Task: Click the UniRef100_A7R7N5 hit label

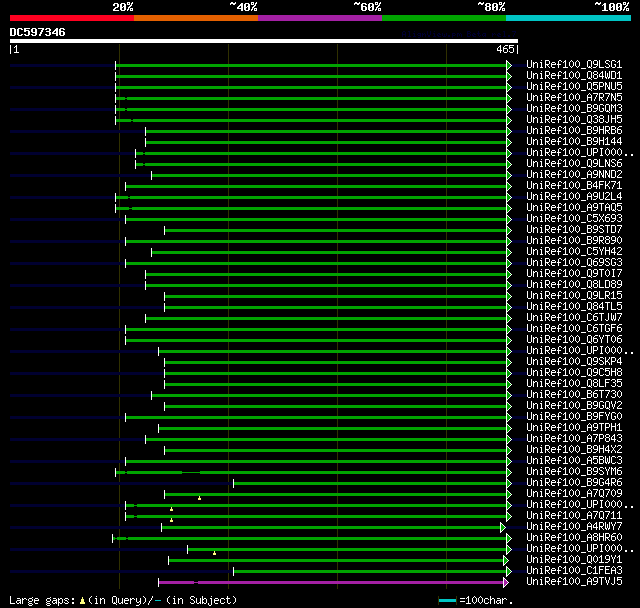Action: [574, 98]
